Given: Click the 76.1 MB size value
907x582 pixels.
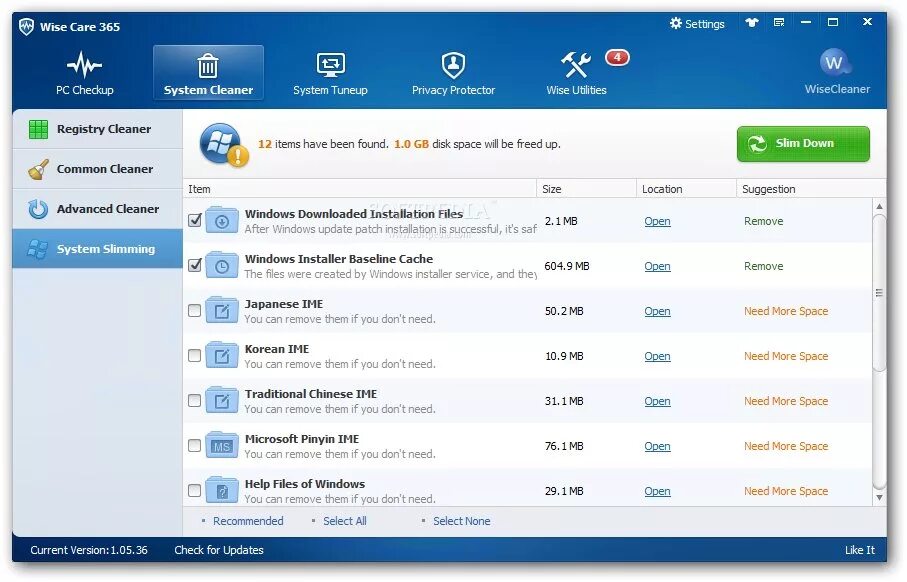Looking at the screenshot, I should (x=564, y=447).
